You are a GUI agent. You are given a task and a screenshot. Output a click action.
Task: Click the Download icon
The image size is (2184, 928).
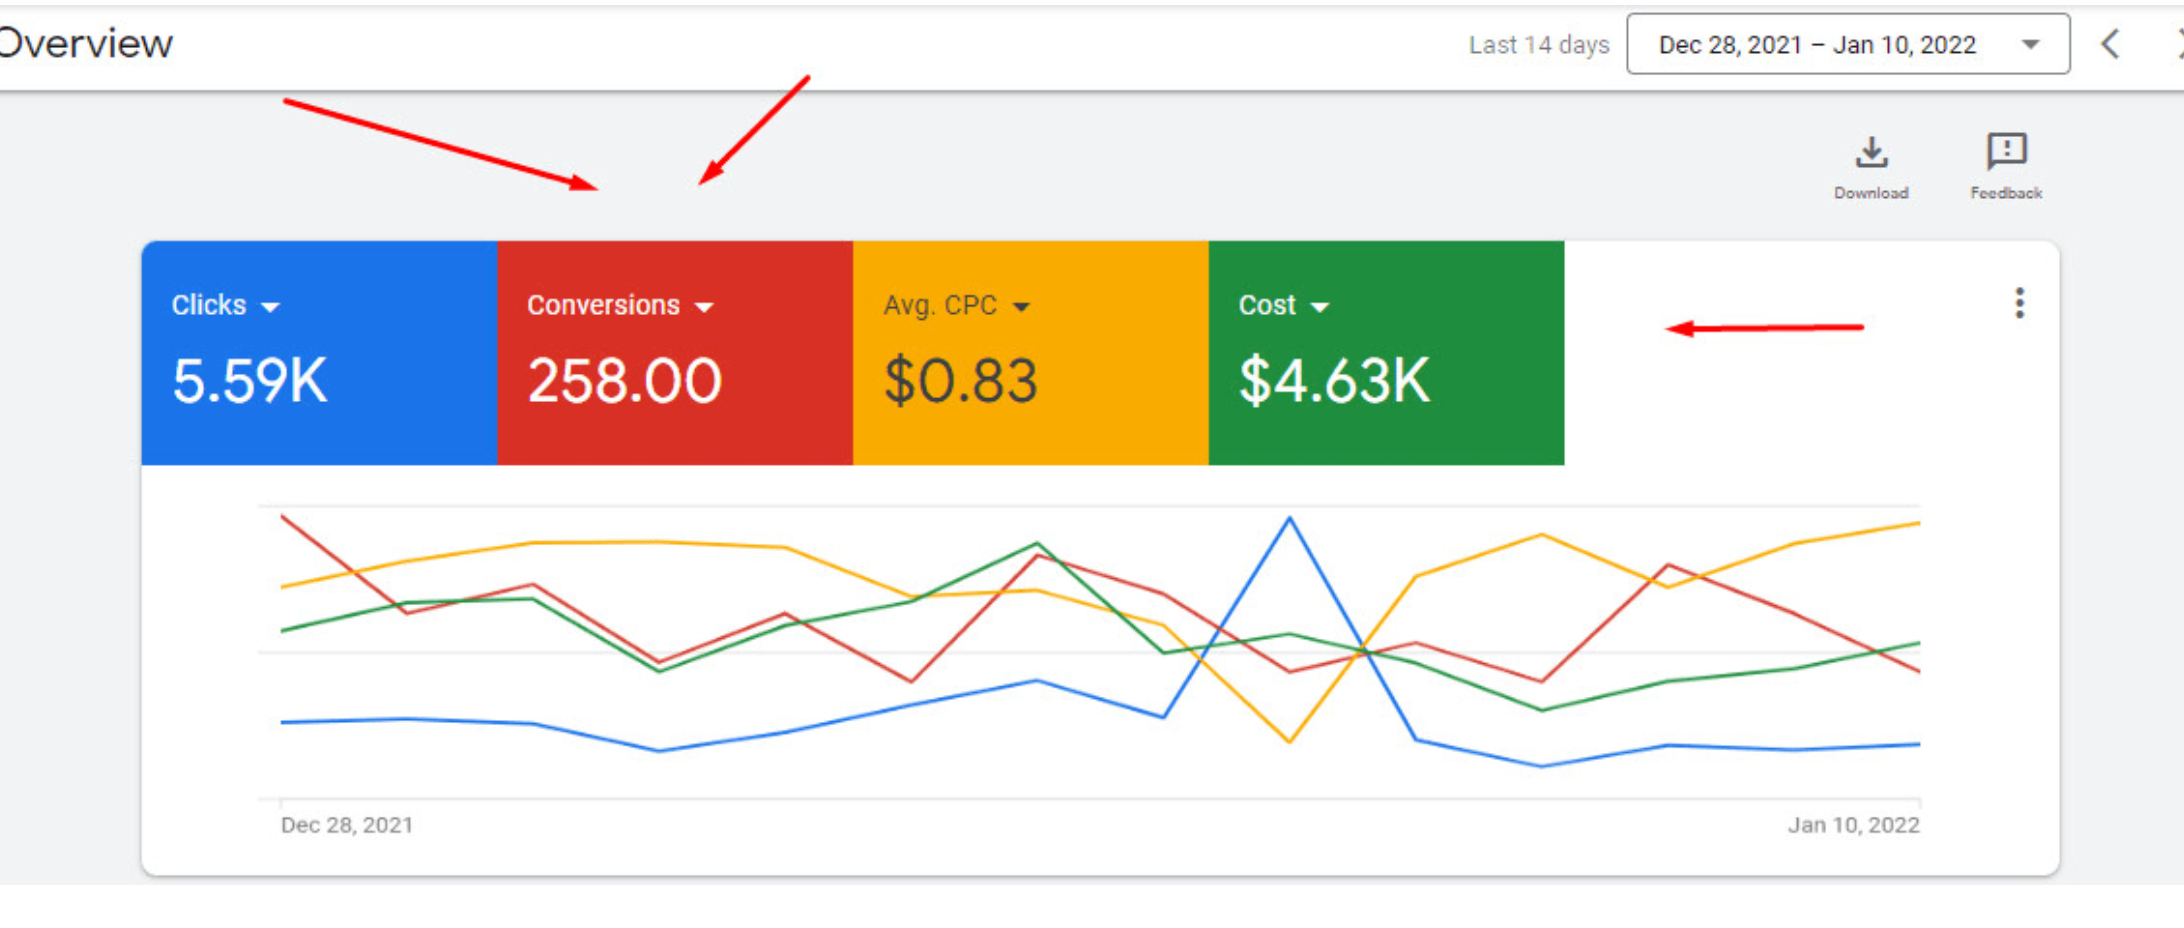click(x=1870, y=153)
